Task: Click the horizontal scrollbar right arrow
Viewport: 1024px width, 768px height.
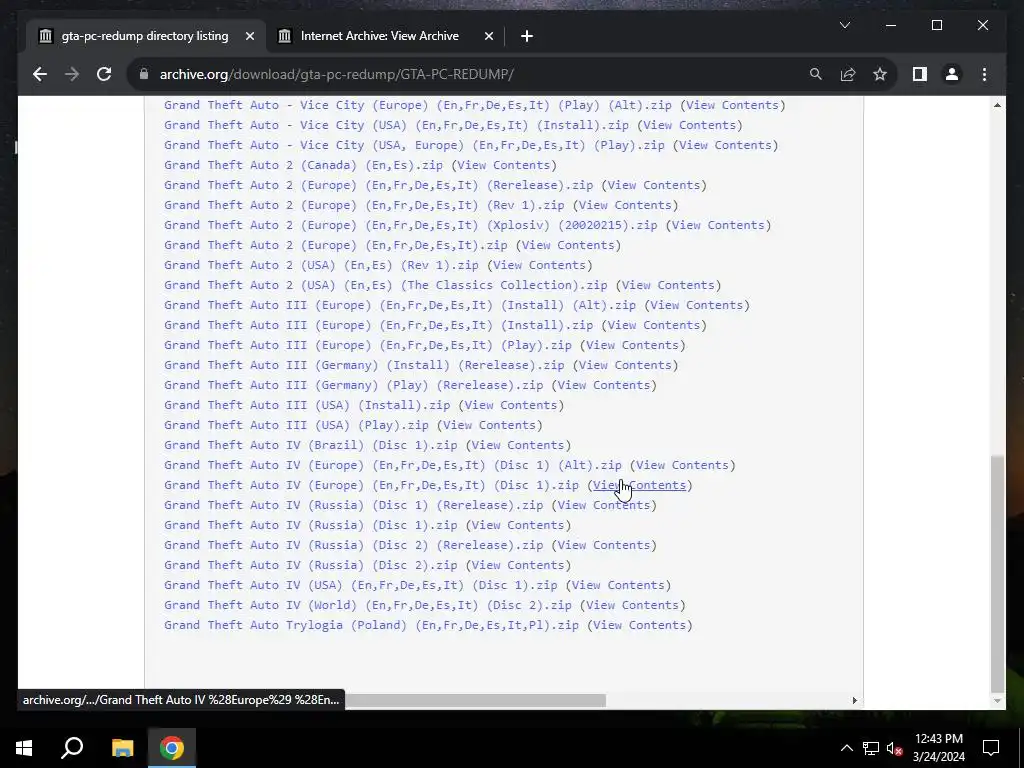Action: pos(854,700)
